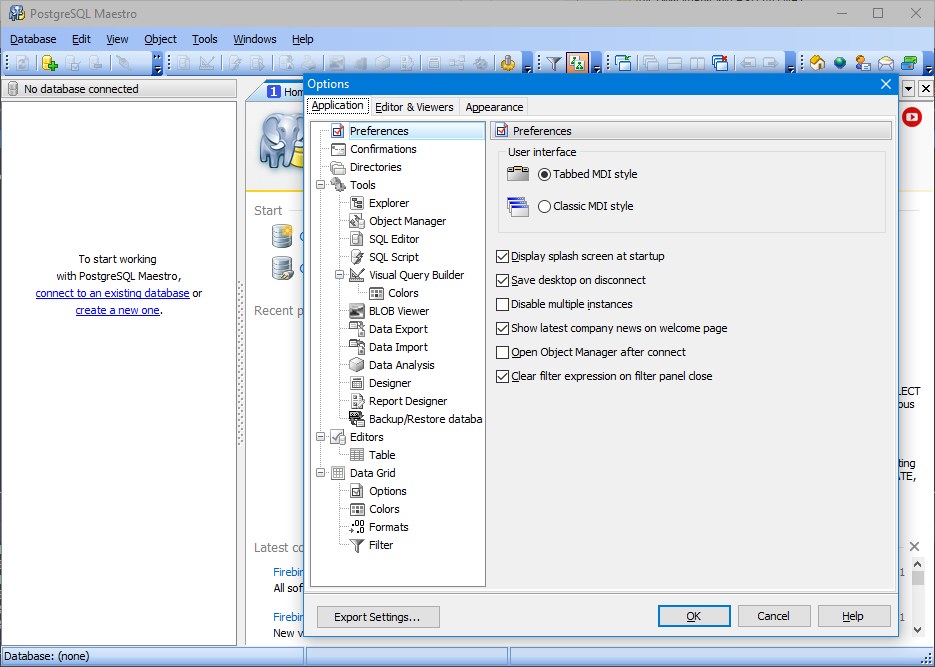The height and width of the screenshot is (667, 935).
Task: Collapse the Visual Query Builder node
Action: pyautogui.click(x=340, y=275)
